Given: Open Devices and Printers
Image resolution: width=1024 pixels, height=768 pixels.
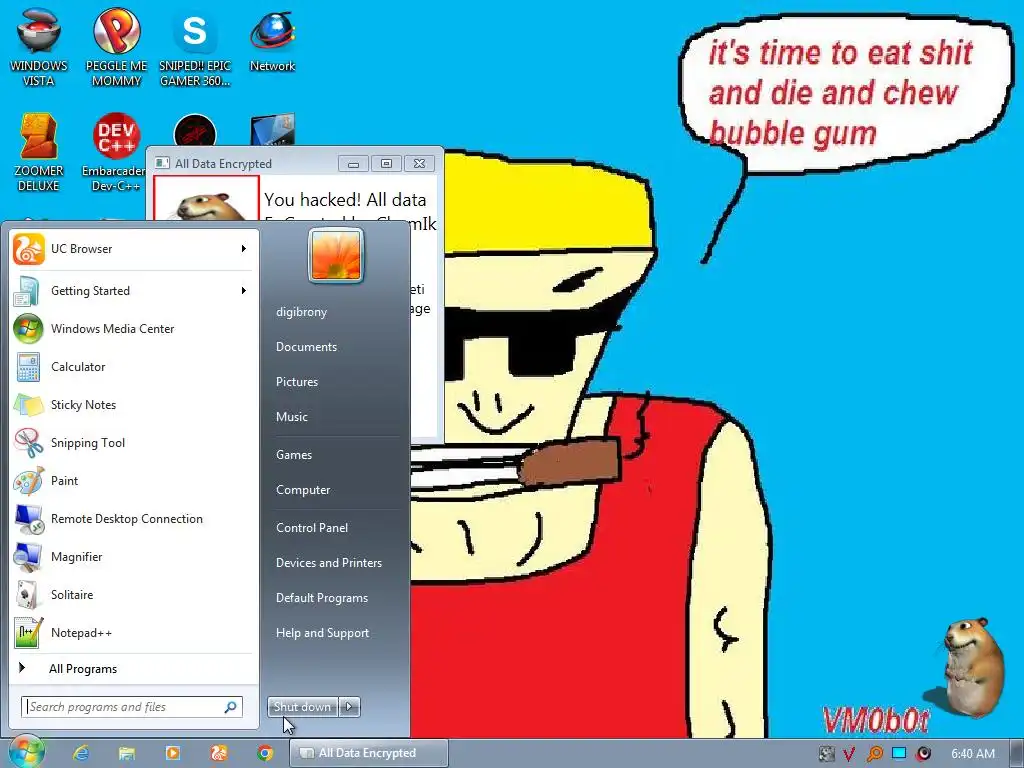Looking at the screenshot, I should (x=329, y=563).
